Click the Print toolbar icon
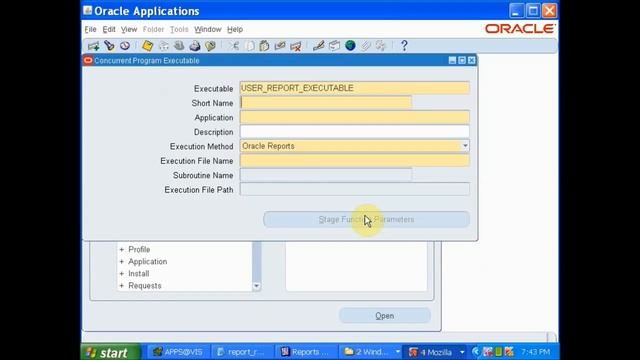The image size is (640, 360). coord(195,46)
